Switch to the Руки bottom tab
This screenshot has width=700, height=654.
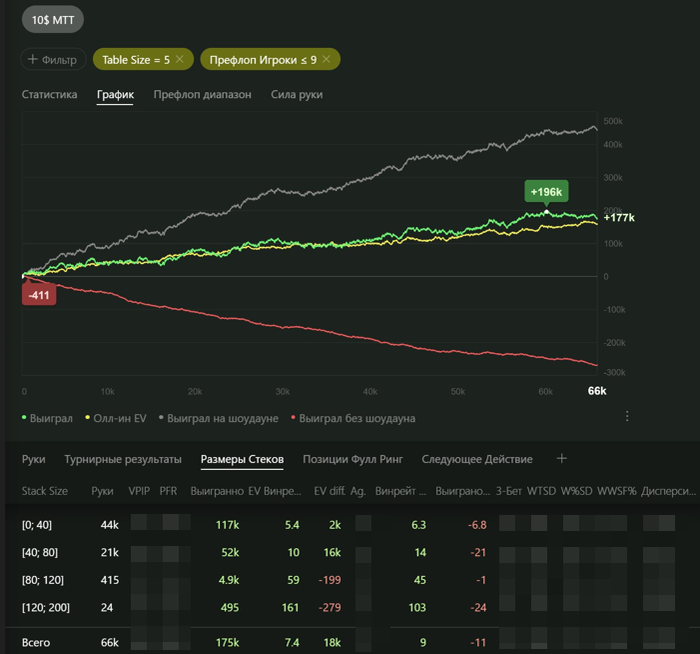coord(33,459)
